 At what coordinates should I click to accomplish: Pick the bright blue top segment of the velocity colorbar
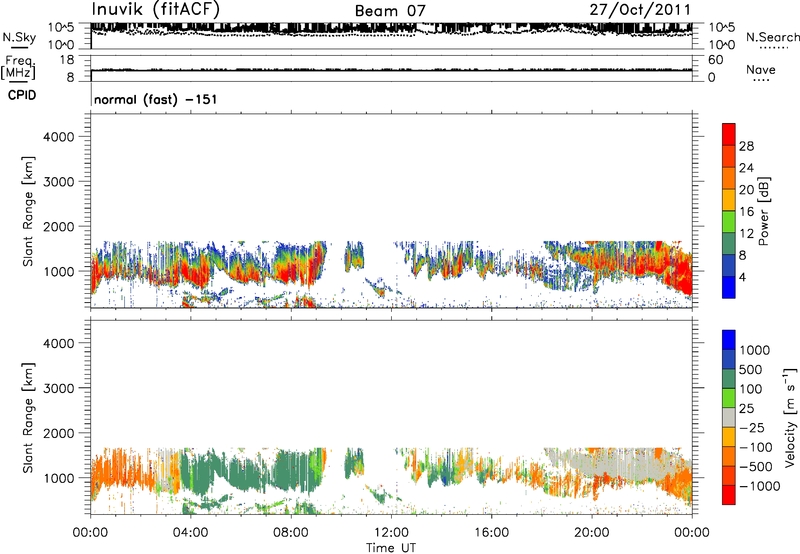pos(729,340)
